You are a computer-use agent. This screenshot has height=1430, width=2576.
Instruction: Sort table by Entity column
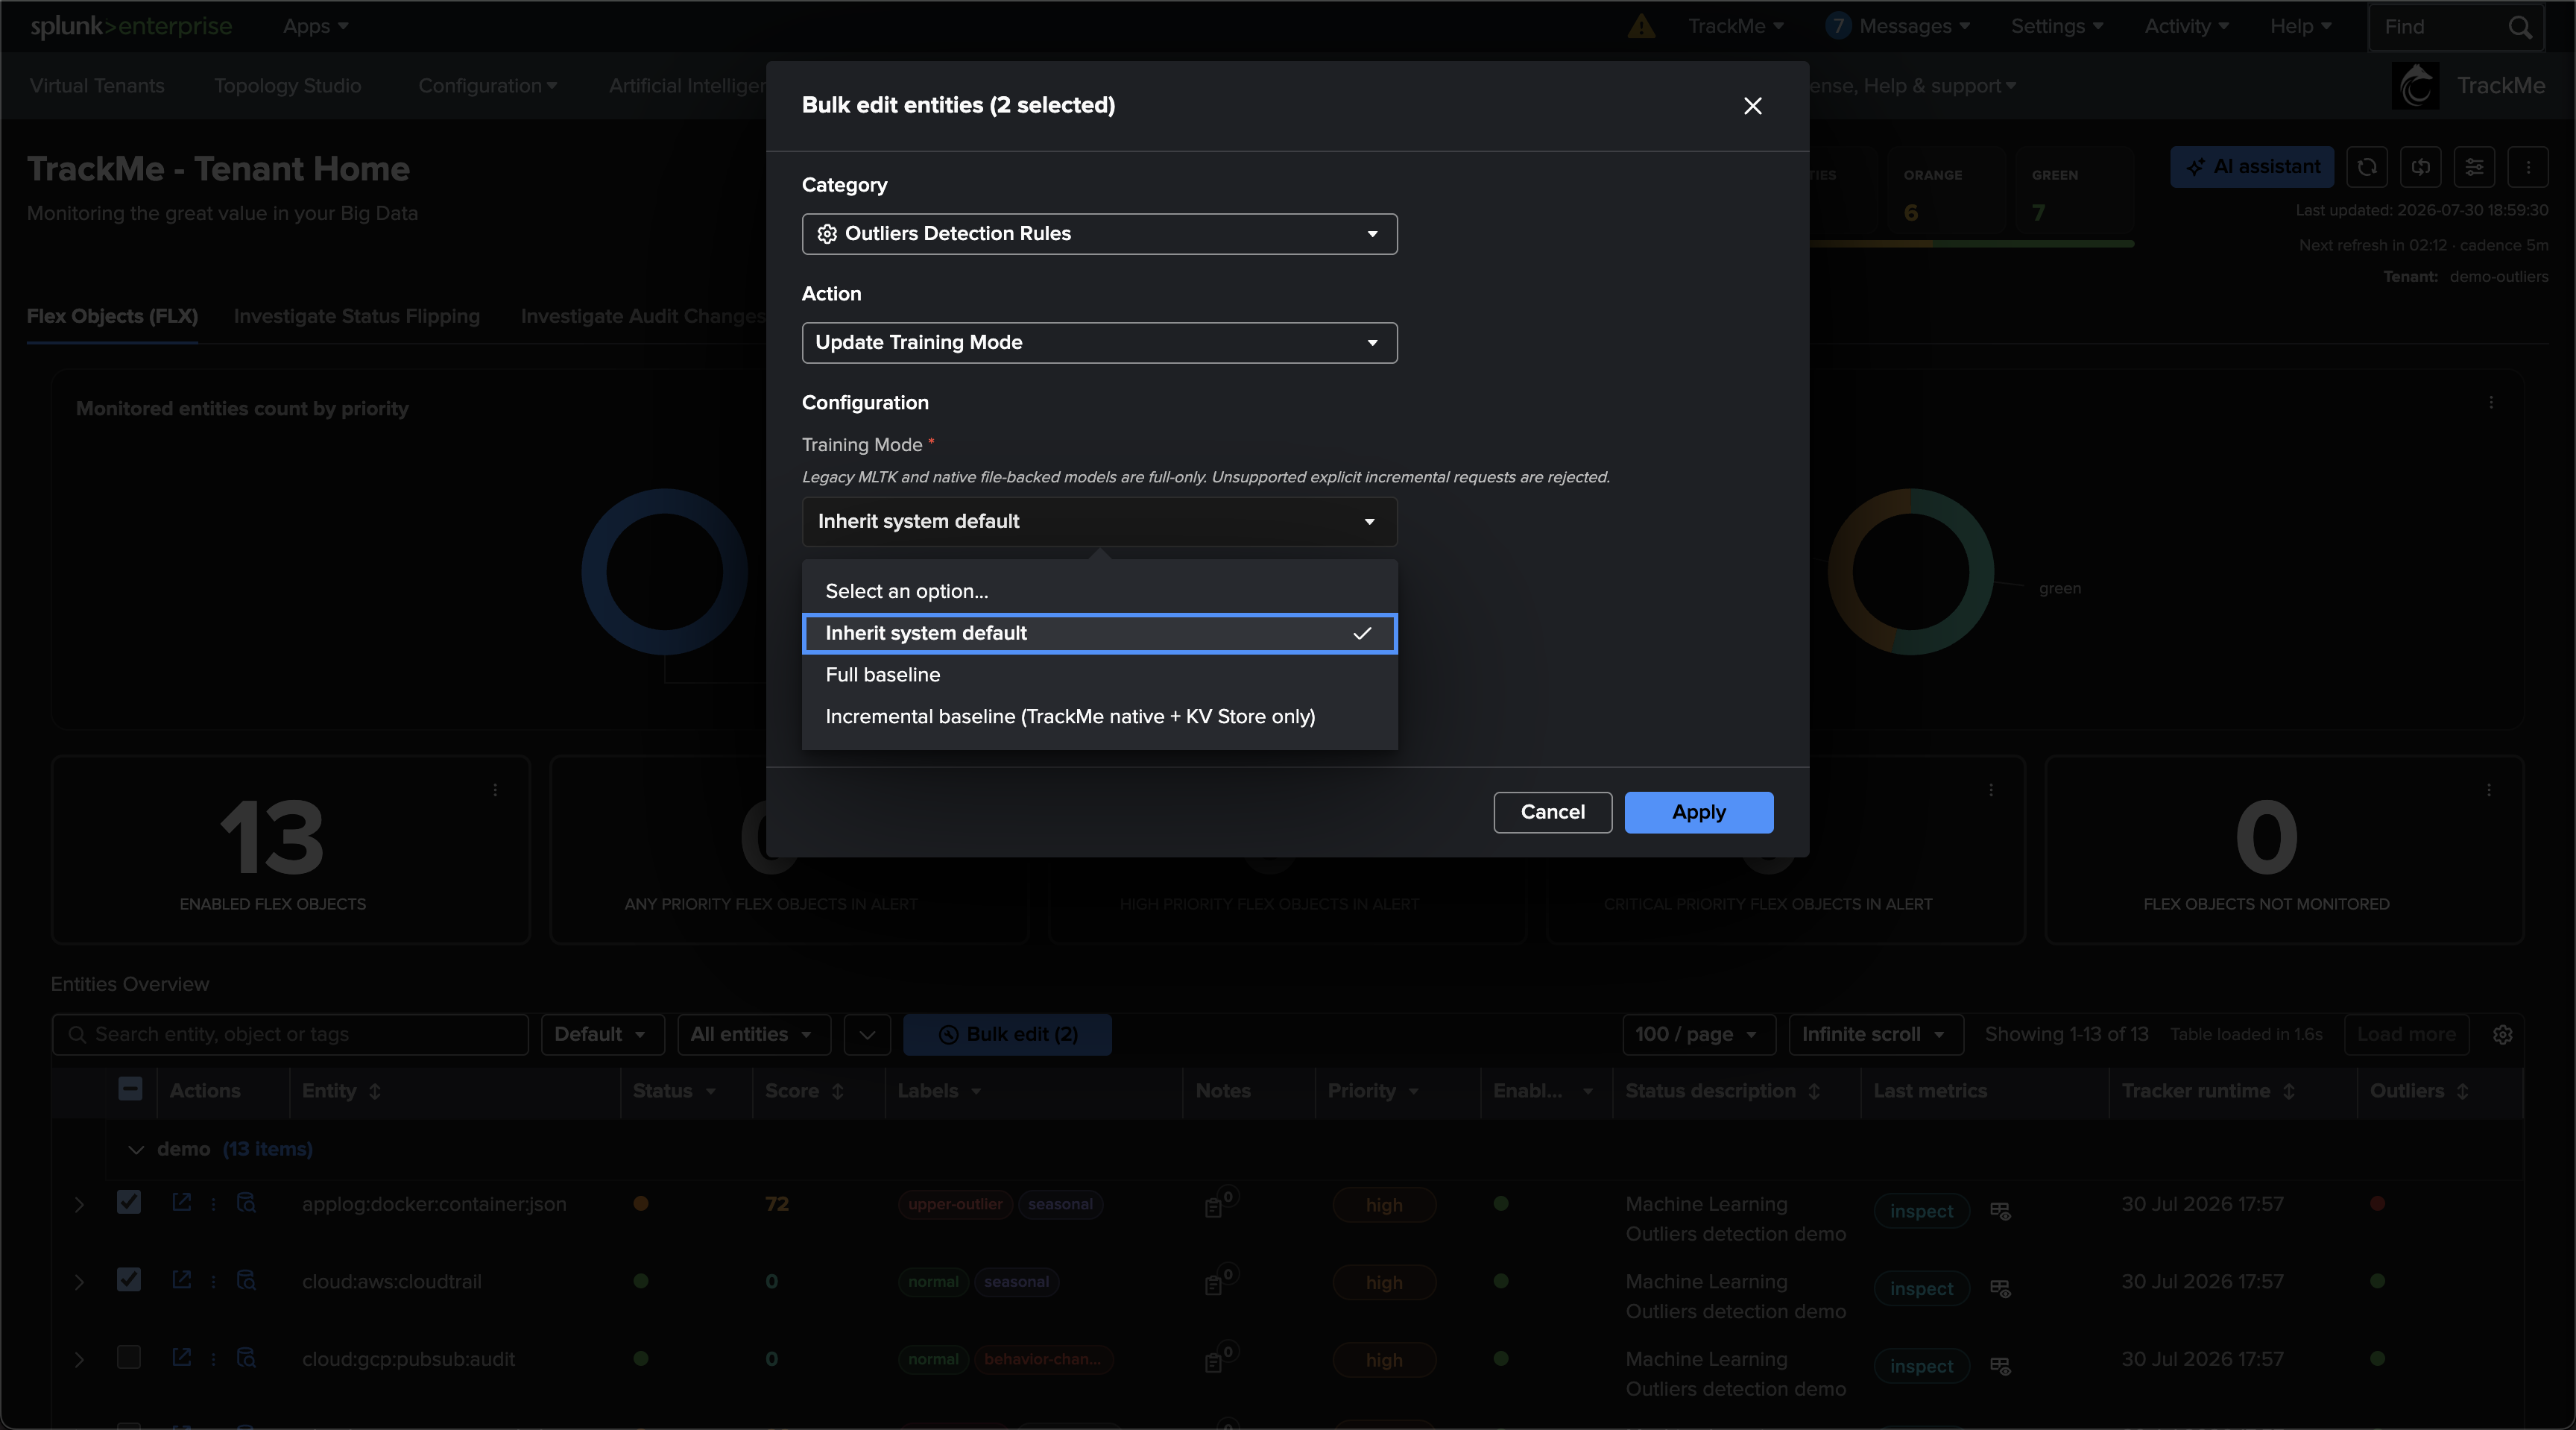pos(341,1091)
